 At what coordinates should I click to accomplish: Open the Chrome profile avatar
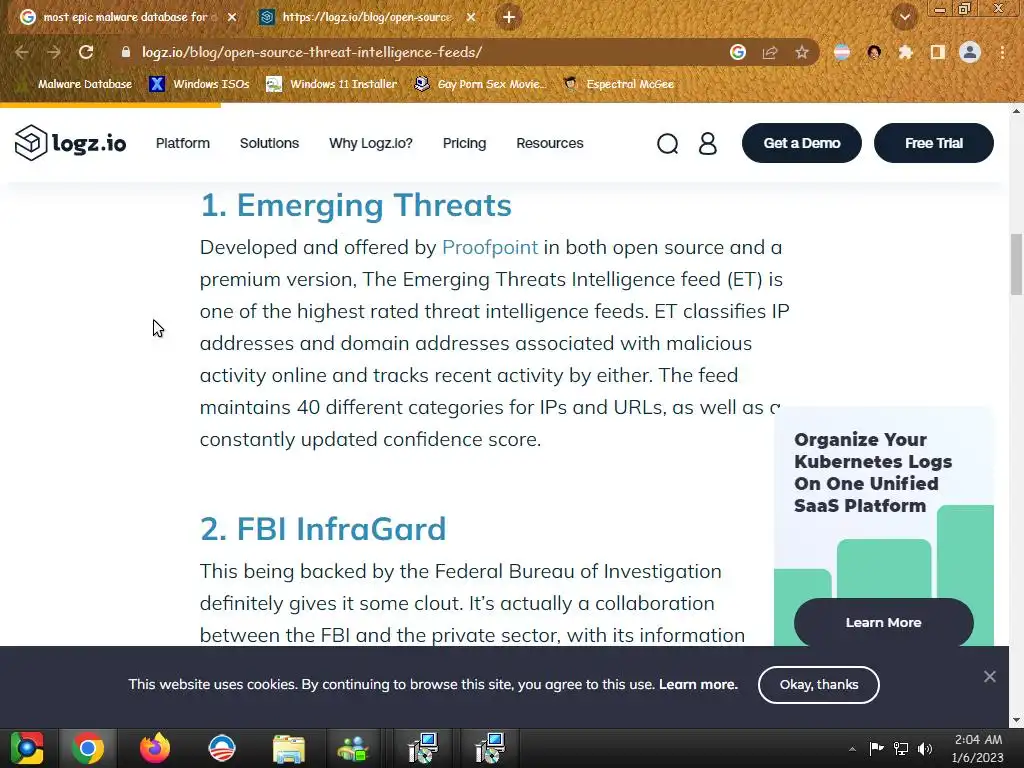[x=970, y=52]
